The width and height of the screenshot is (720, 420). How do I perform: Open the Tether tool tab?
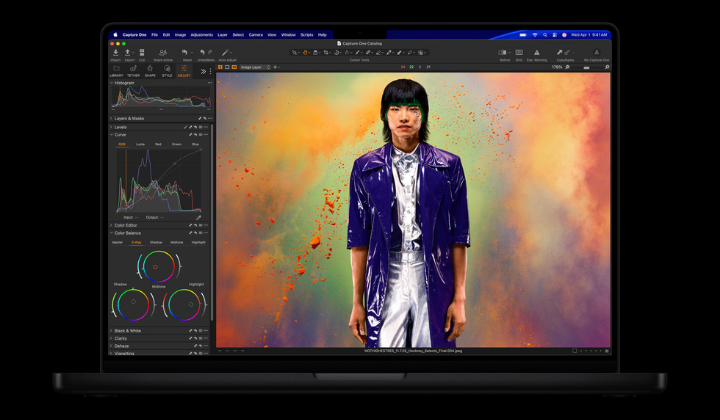pyautogui.click(x=133, y=71)
